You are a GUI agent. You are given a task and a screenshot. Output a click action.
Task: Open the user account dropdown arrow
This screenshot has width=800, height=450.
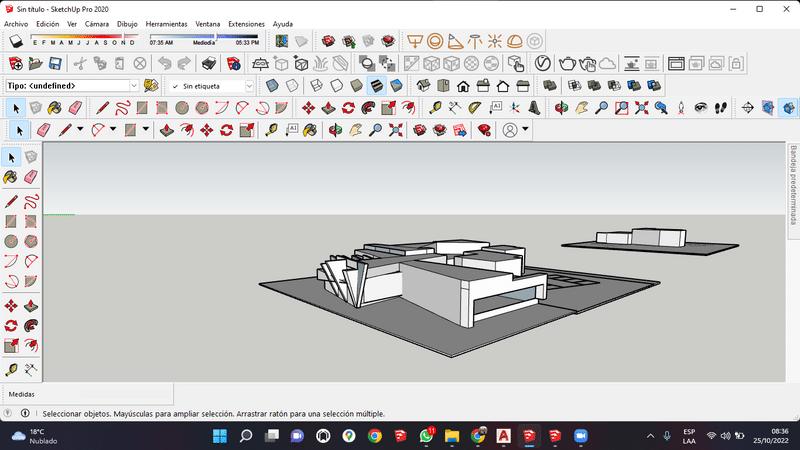(x=525, y=130)
